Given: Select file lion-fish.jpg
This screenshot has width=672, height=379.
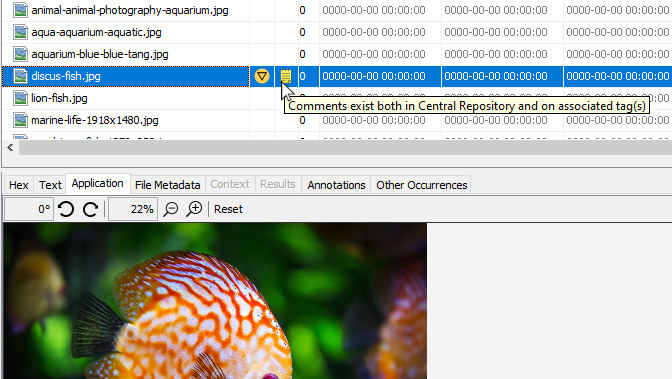Looking at the screenshot, I should 59,98.
